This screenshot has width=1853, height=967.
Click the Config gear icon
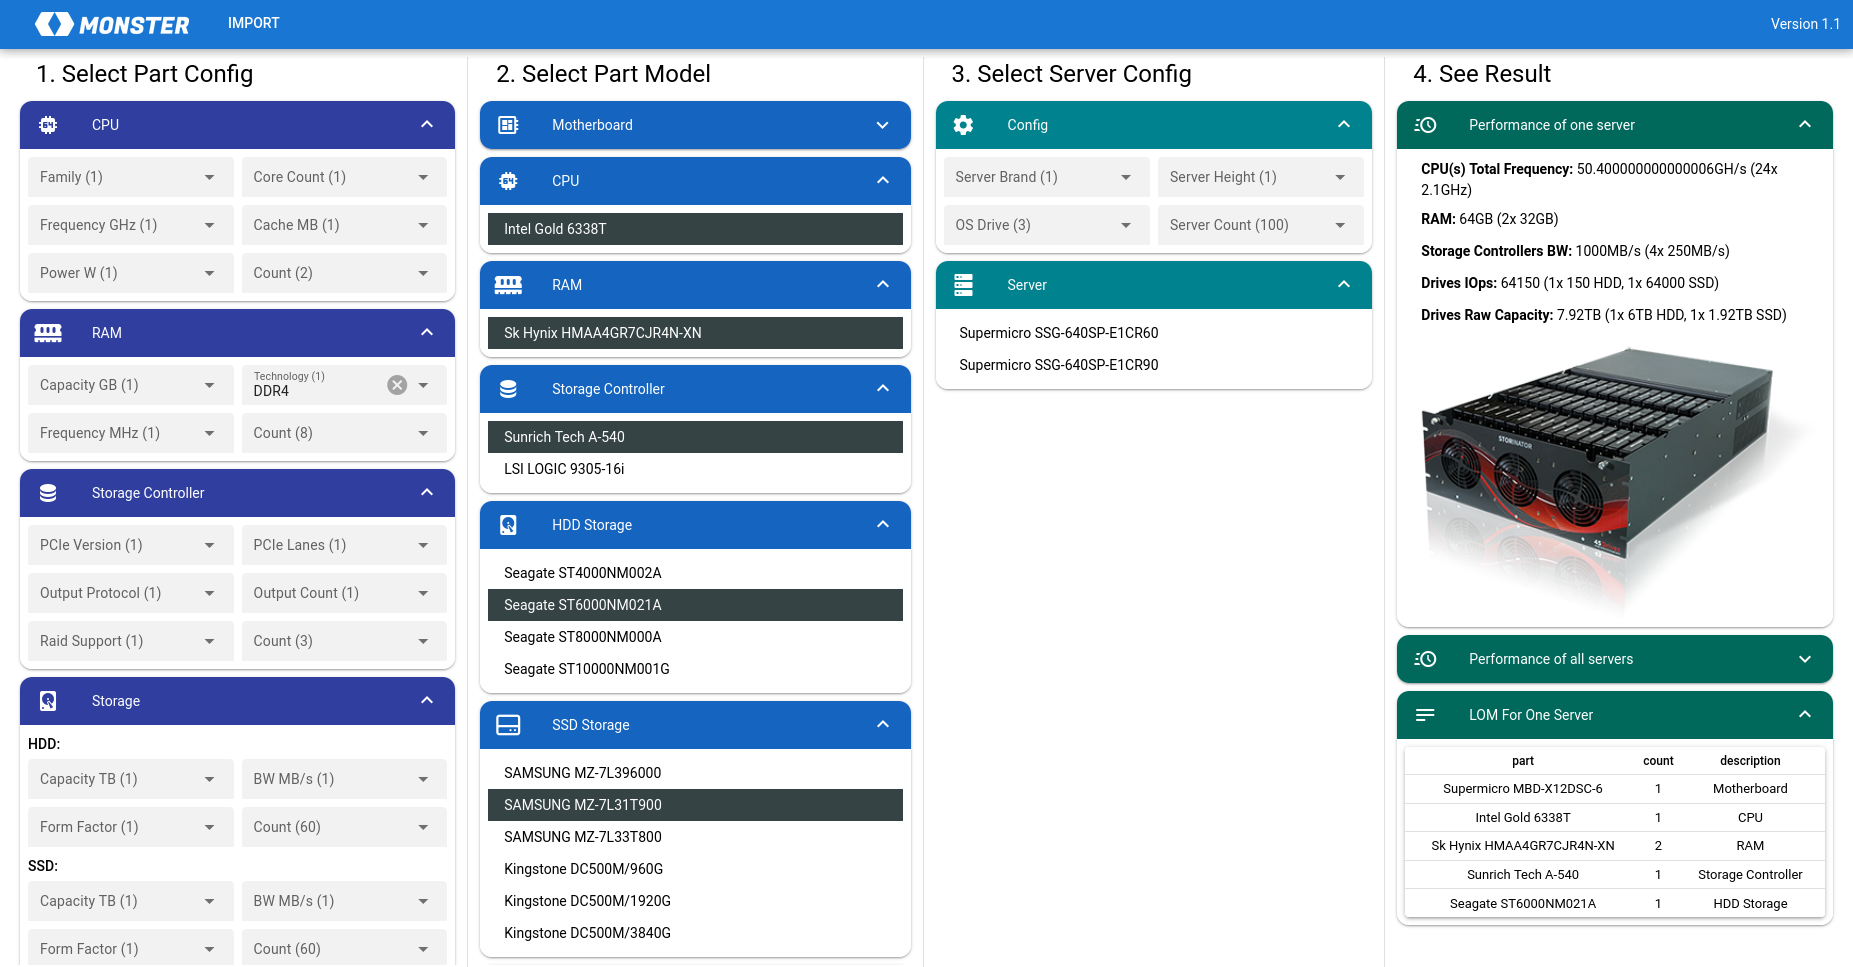coord(963,125)
